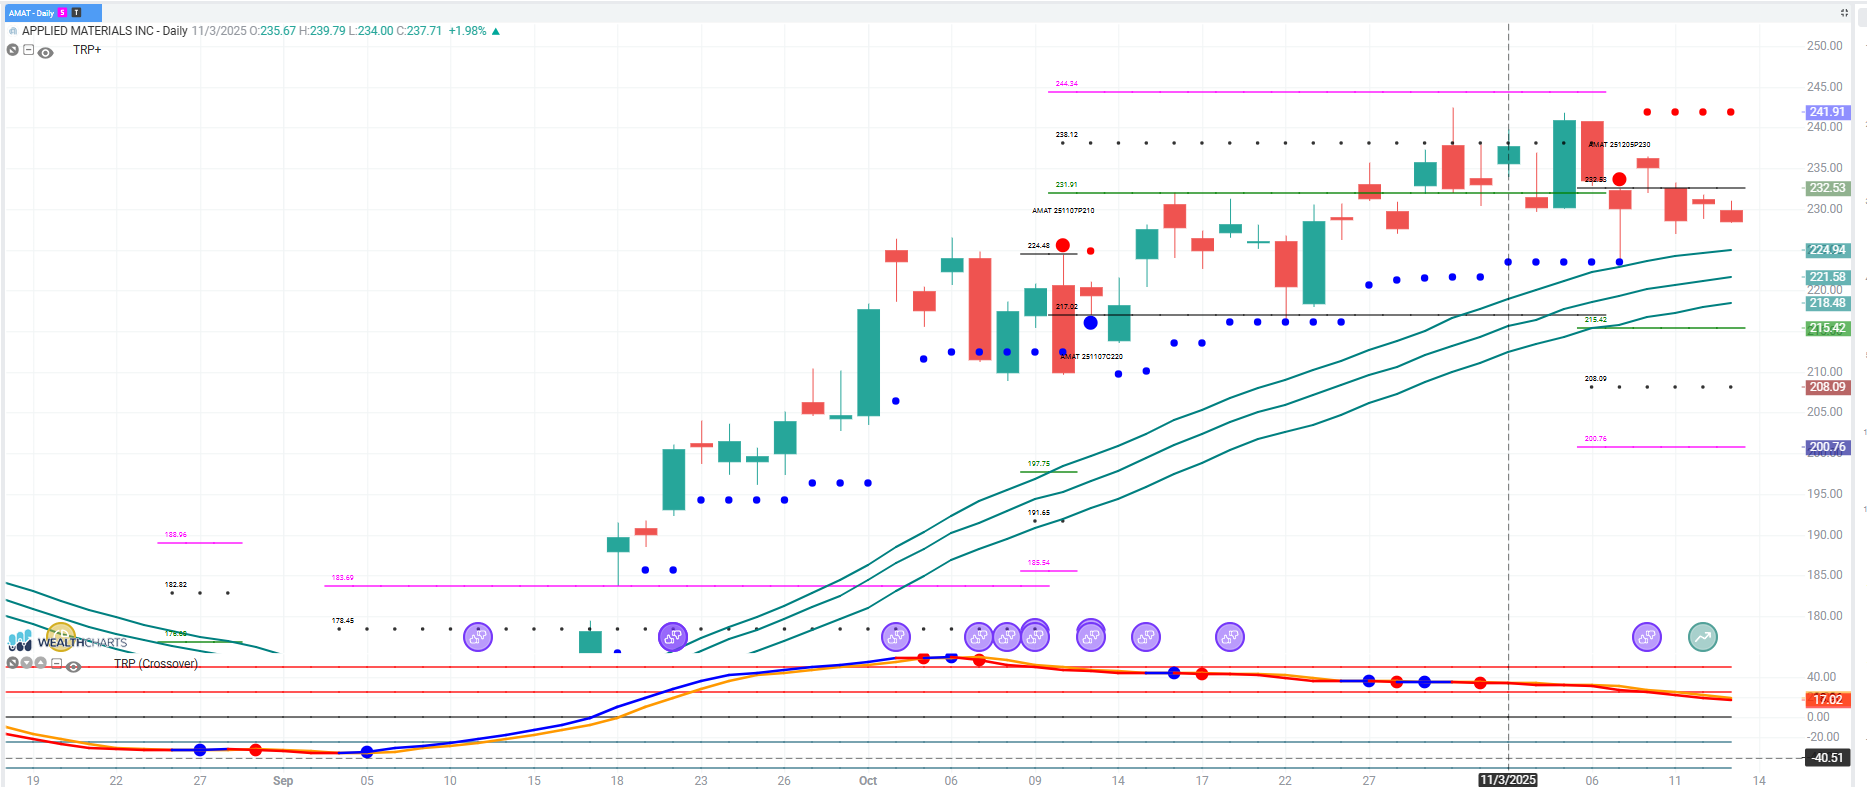Remove the TRP+ indicator with the disable icon
Image resolution: width=1867 pixels, height=787 pixels.
(x=12, y=50)
